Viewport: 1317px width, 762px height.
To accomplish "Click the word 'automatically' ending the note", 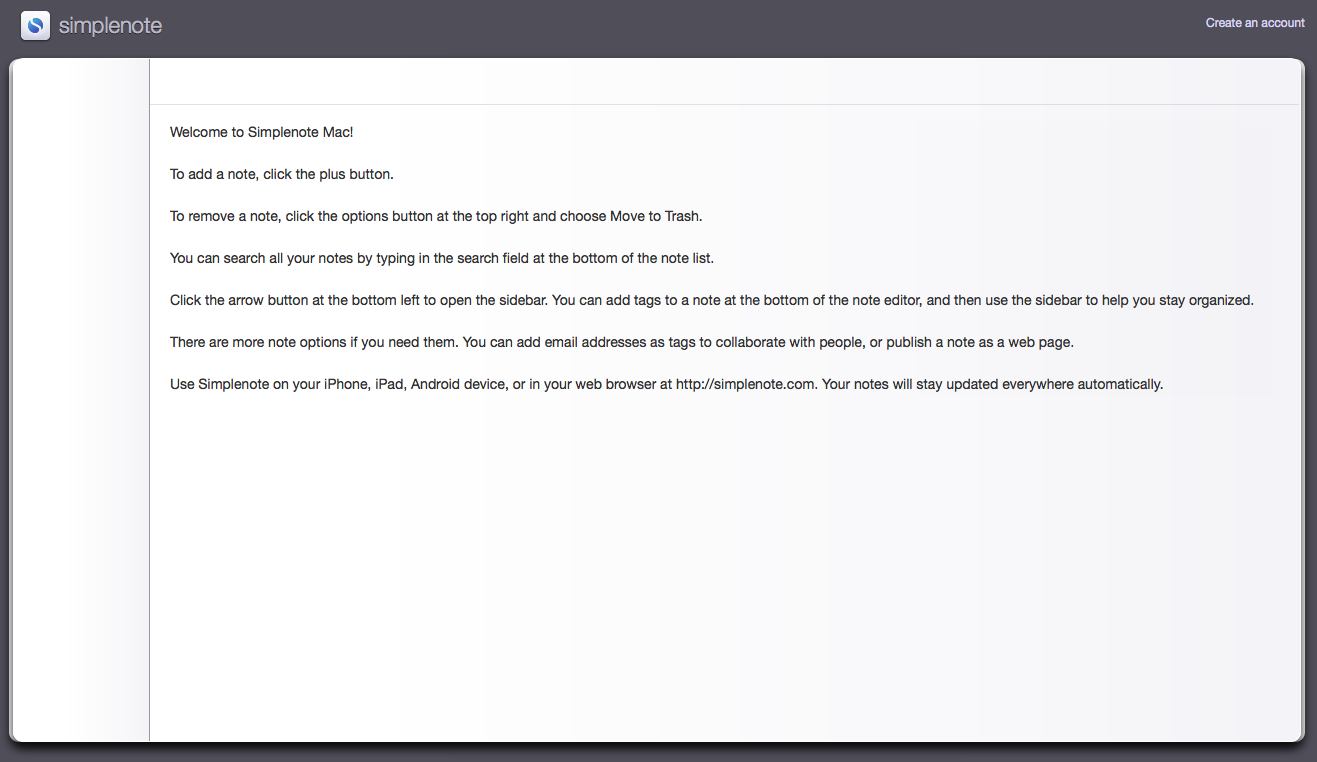I will click(1121, 384).
